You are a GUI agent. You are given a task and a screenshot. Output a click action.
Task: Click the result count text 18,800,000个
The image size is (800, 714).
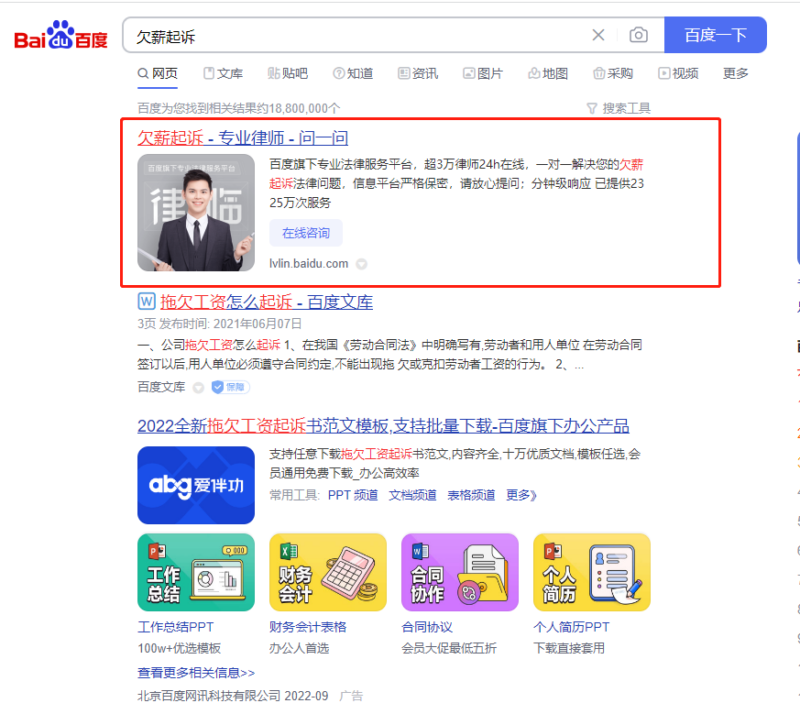[305, 108]
